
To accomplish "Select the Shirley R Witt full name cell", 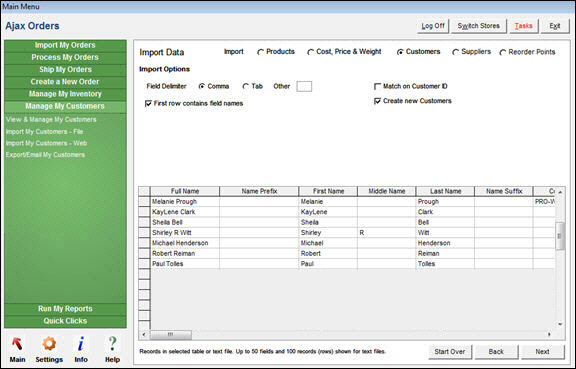I will tap(185, 233).
